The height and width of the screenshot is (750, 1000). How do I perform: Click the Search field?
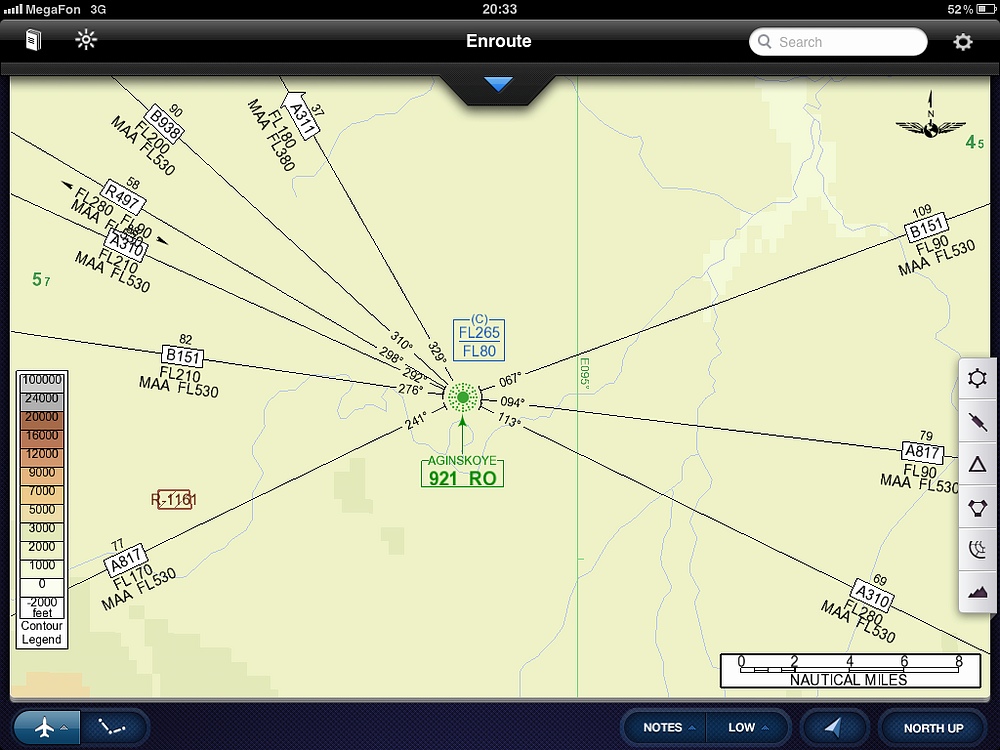838,42
